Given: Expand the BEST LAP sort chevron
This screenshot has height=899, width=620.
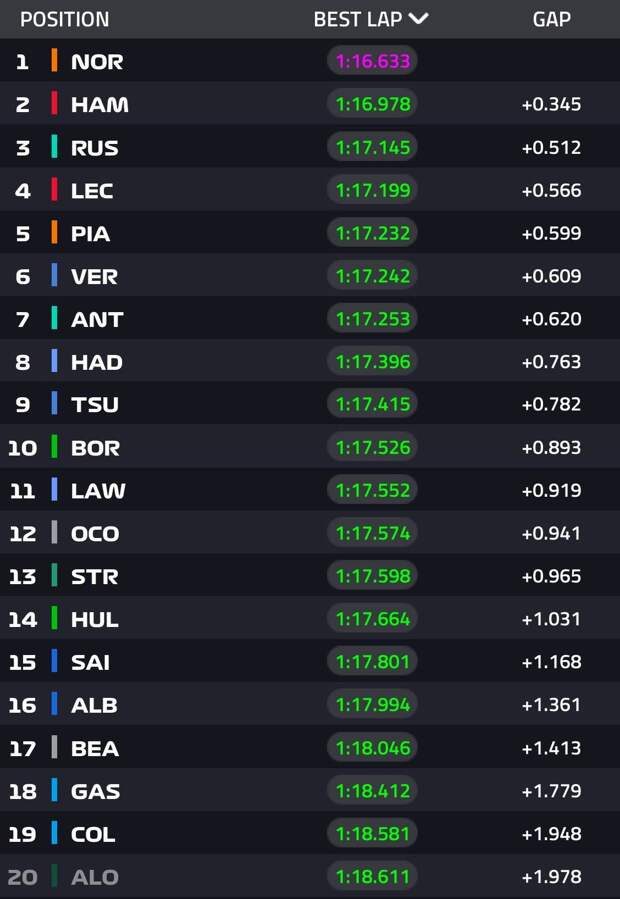Looking at the screenshot, I should [x=418, y=19].
